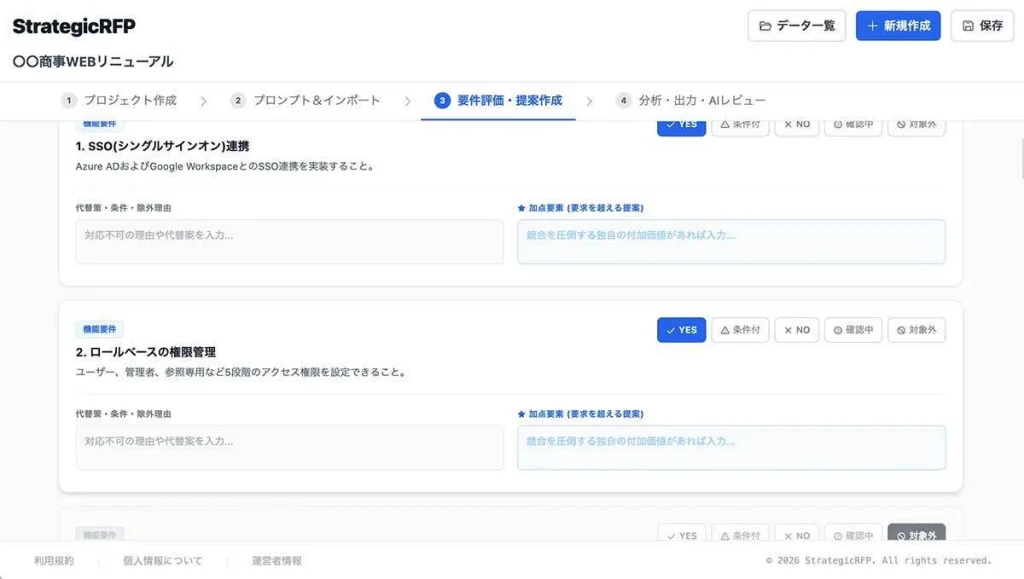Focus 加点要素 input for SSO連携
The width and height of the screenshot is (1024, 579).
[x=731, y=242]
